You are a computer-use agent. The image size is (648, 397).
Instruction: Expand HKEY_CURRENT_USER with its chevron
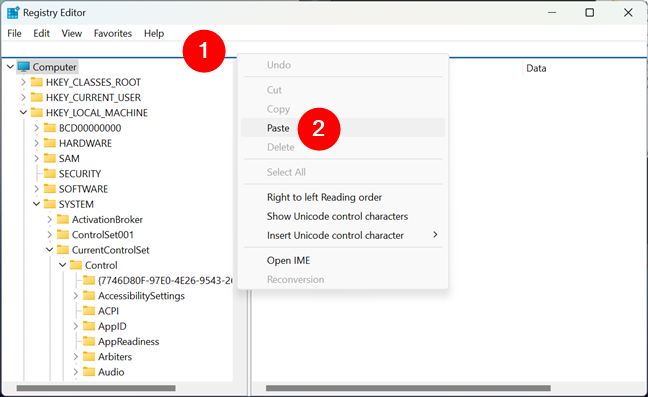point(24,97)
